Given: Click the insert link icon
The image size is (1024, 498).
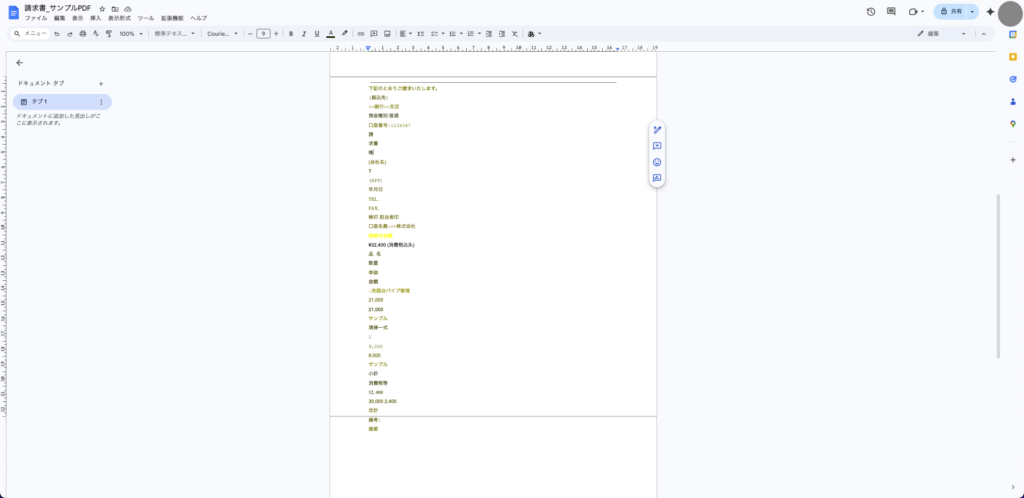Looking at the screenshot, I should pyautogui.click(x=361, y=34).
